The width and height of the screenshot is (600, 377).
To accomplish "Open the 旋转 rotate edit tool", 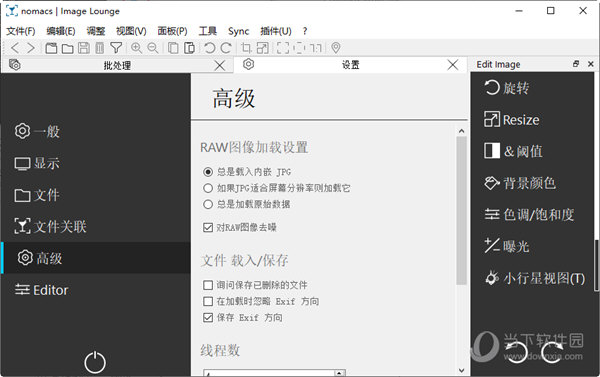I will point(506,88).
